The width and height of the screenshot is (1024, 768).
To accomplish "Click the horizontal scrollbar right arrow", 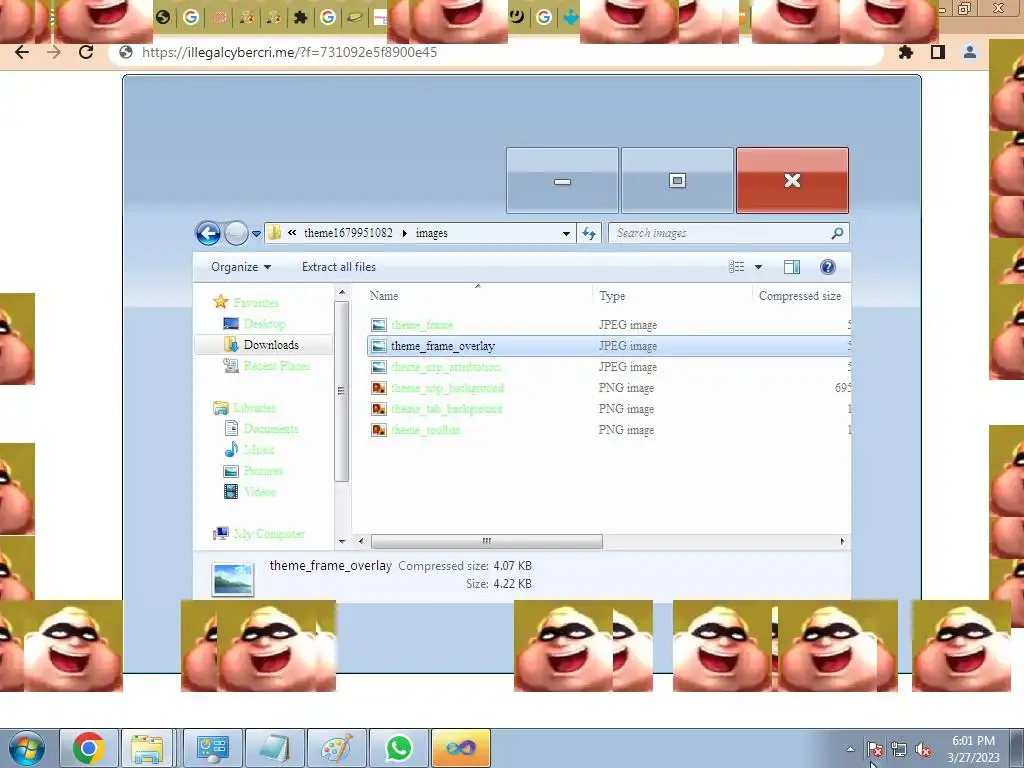I will (x=842, y=541).
